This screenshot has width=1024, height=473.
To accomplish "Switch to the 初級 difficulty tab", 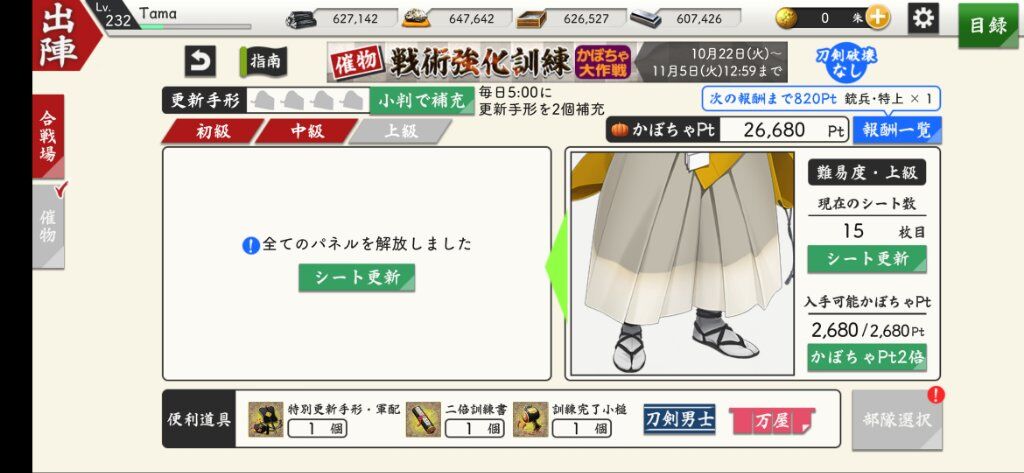I will tap(213, 131).
